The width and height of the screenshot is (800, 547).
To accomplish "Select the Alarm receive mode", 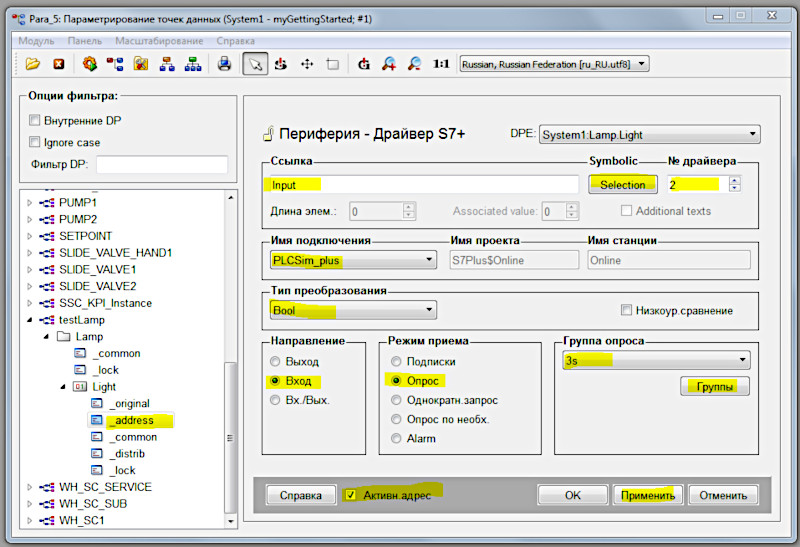I will (x=396, y=438).
